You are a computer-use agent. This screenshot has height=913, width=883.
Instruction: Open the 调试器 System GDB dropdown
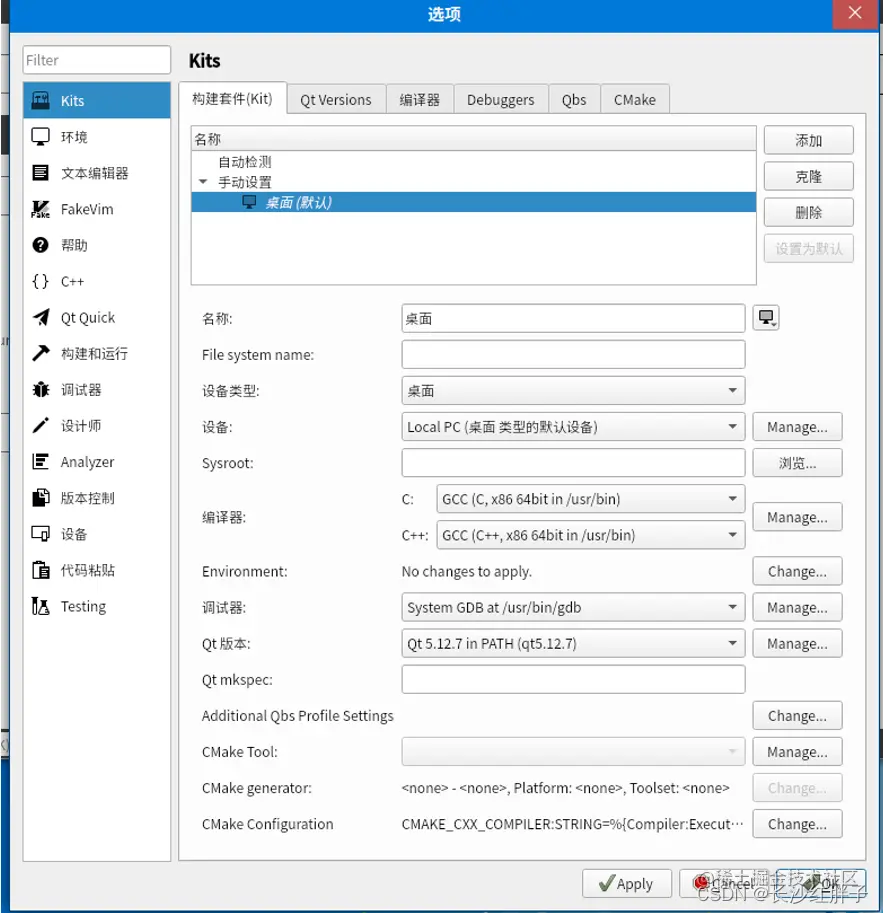pyautogui.click(x=573, y=607)
